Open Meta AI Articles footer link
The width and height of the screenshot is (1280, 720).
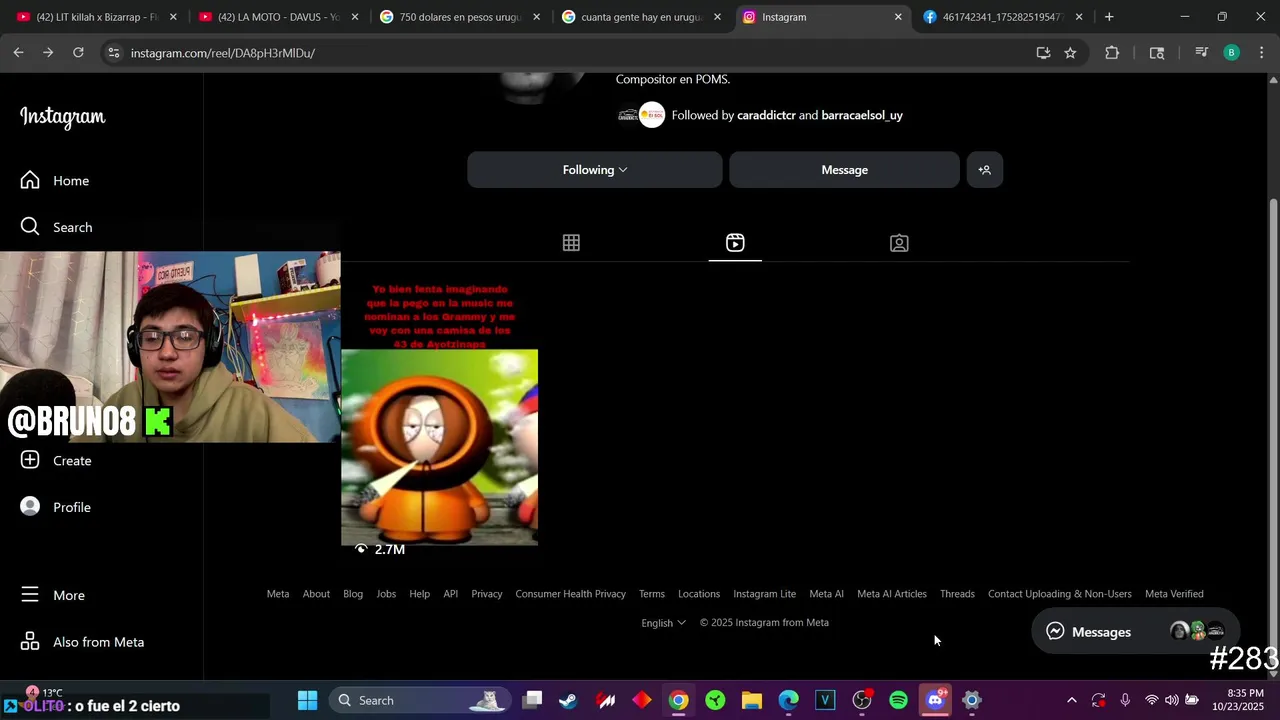click(x=892, y=594)
